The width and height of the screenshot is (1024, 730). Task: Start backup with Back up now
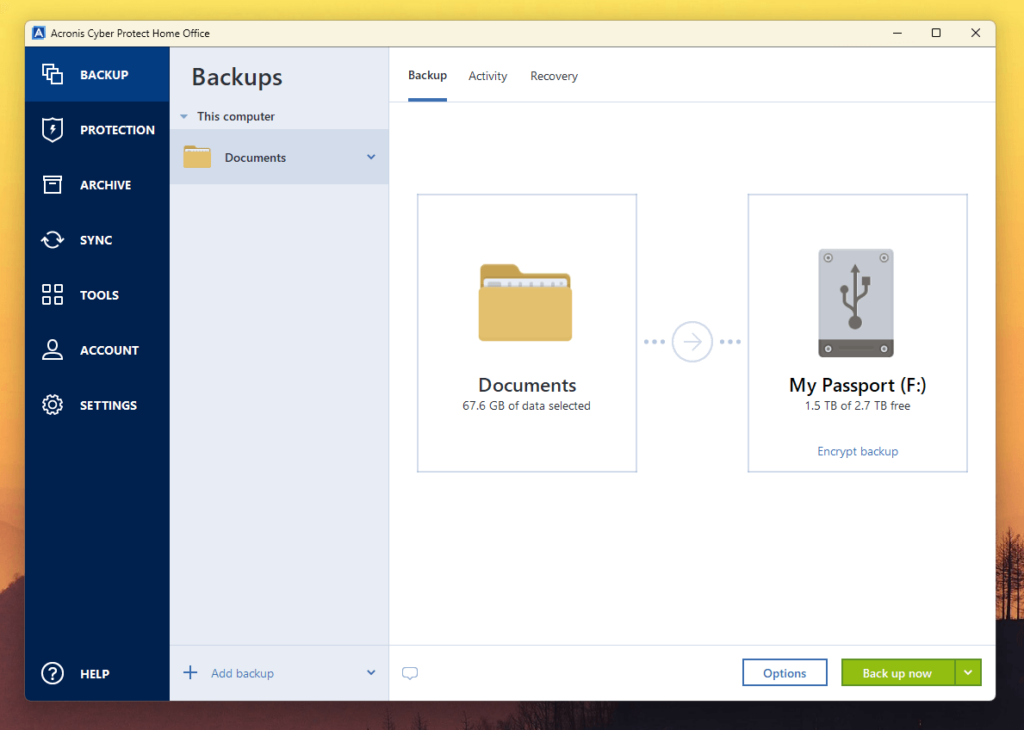(x=898, y=673)
